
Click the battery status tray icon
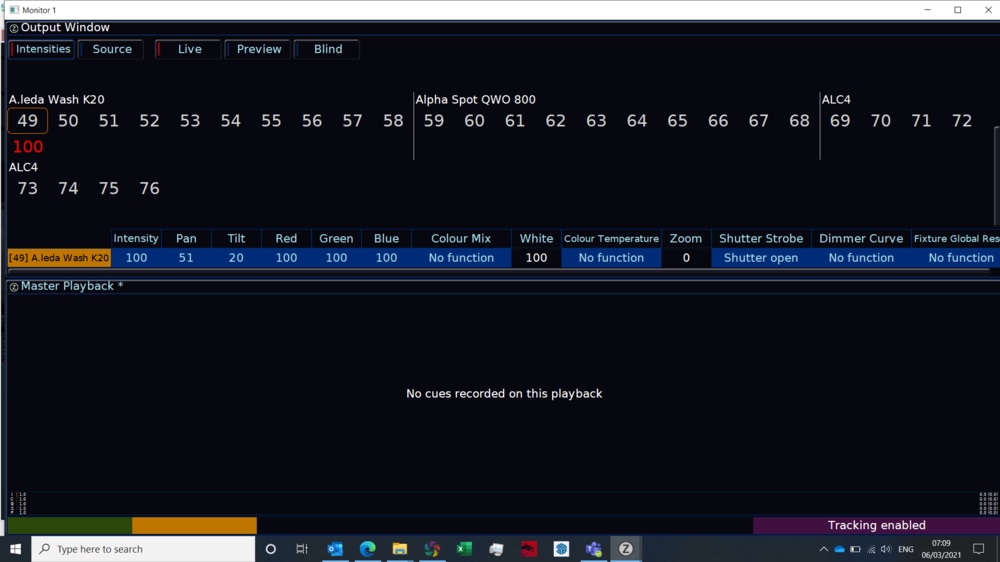pos(855,549)
